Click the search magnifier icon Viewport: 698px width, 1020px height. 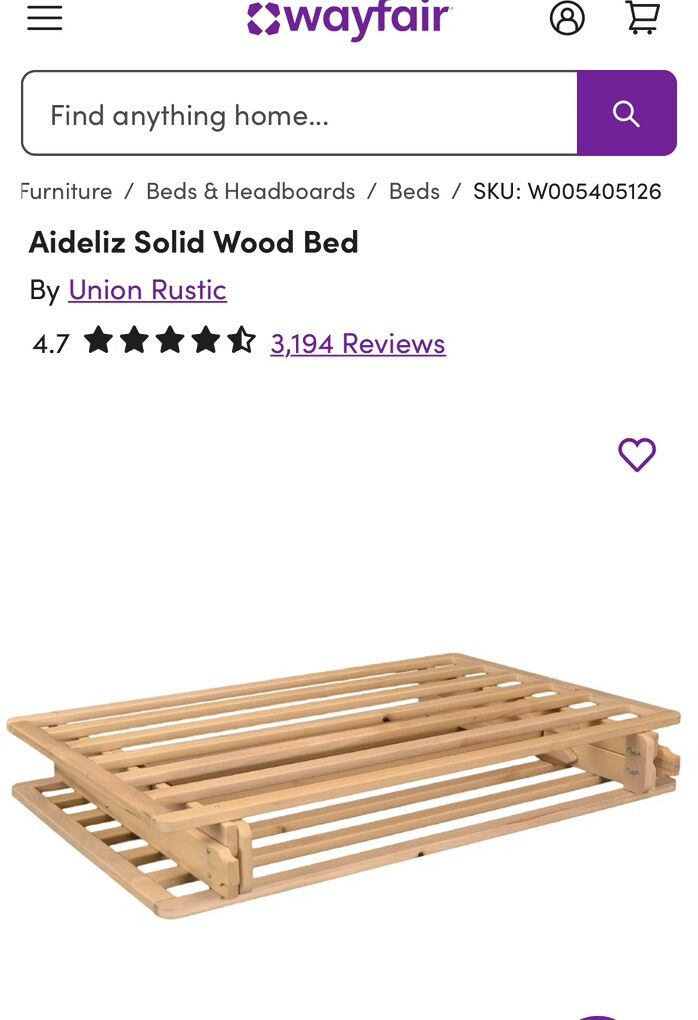coord(627,112)
